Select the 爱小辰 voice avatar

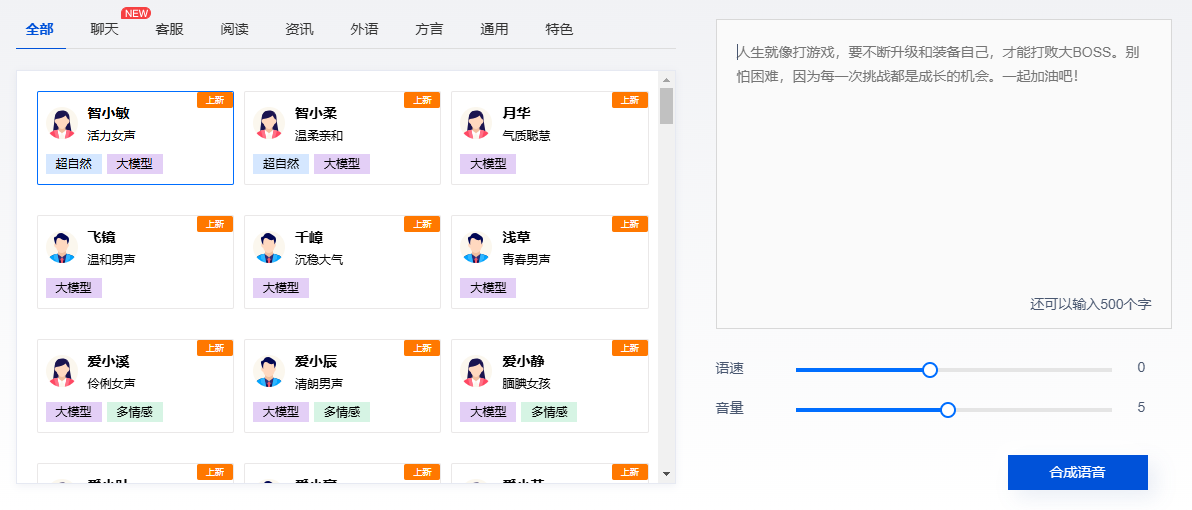270,371
